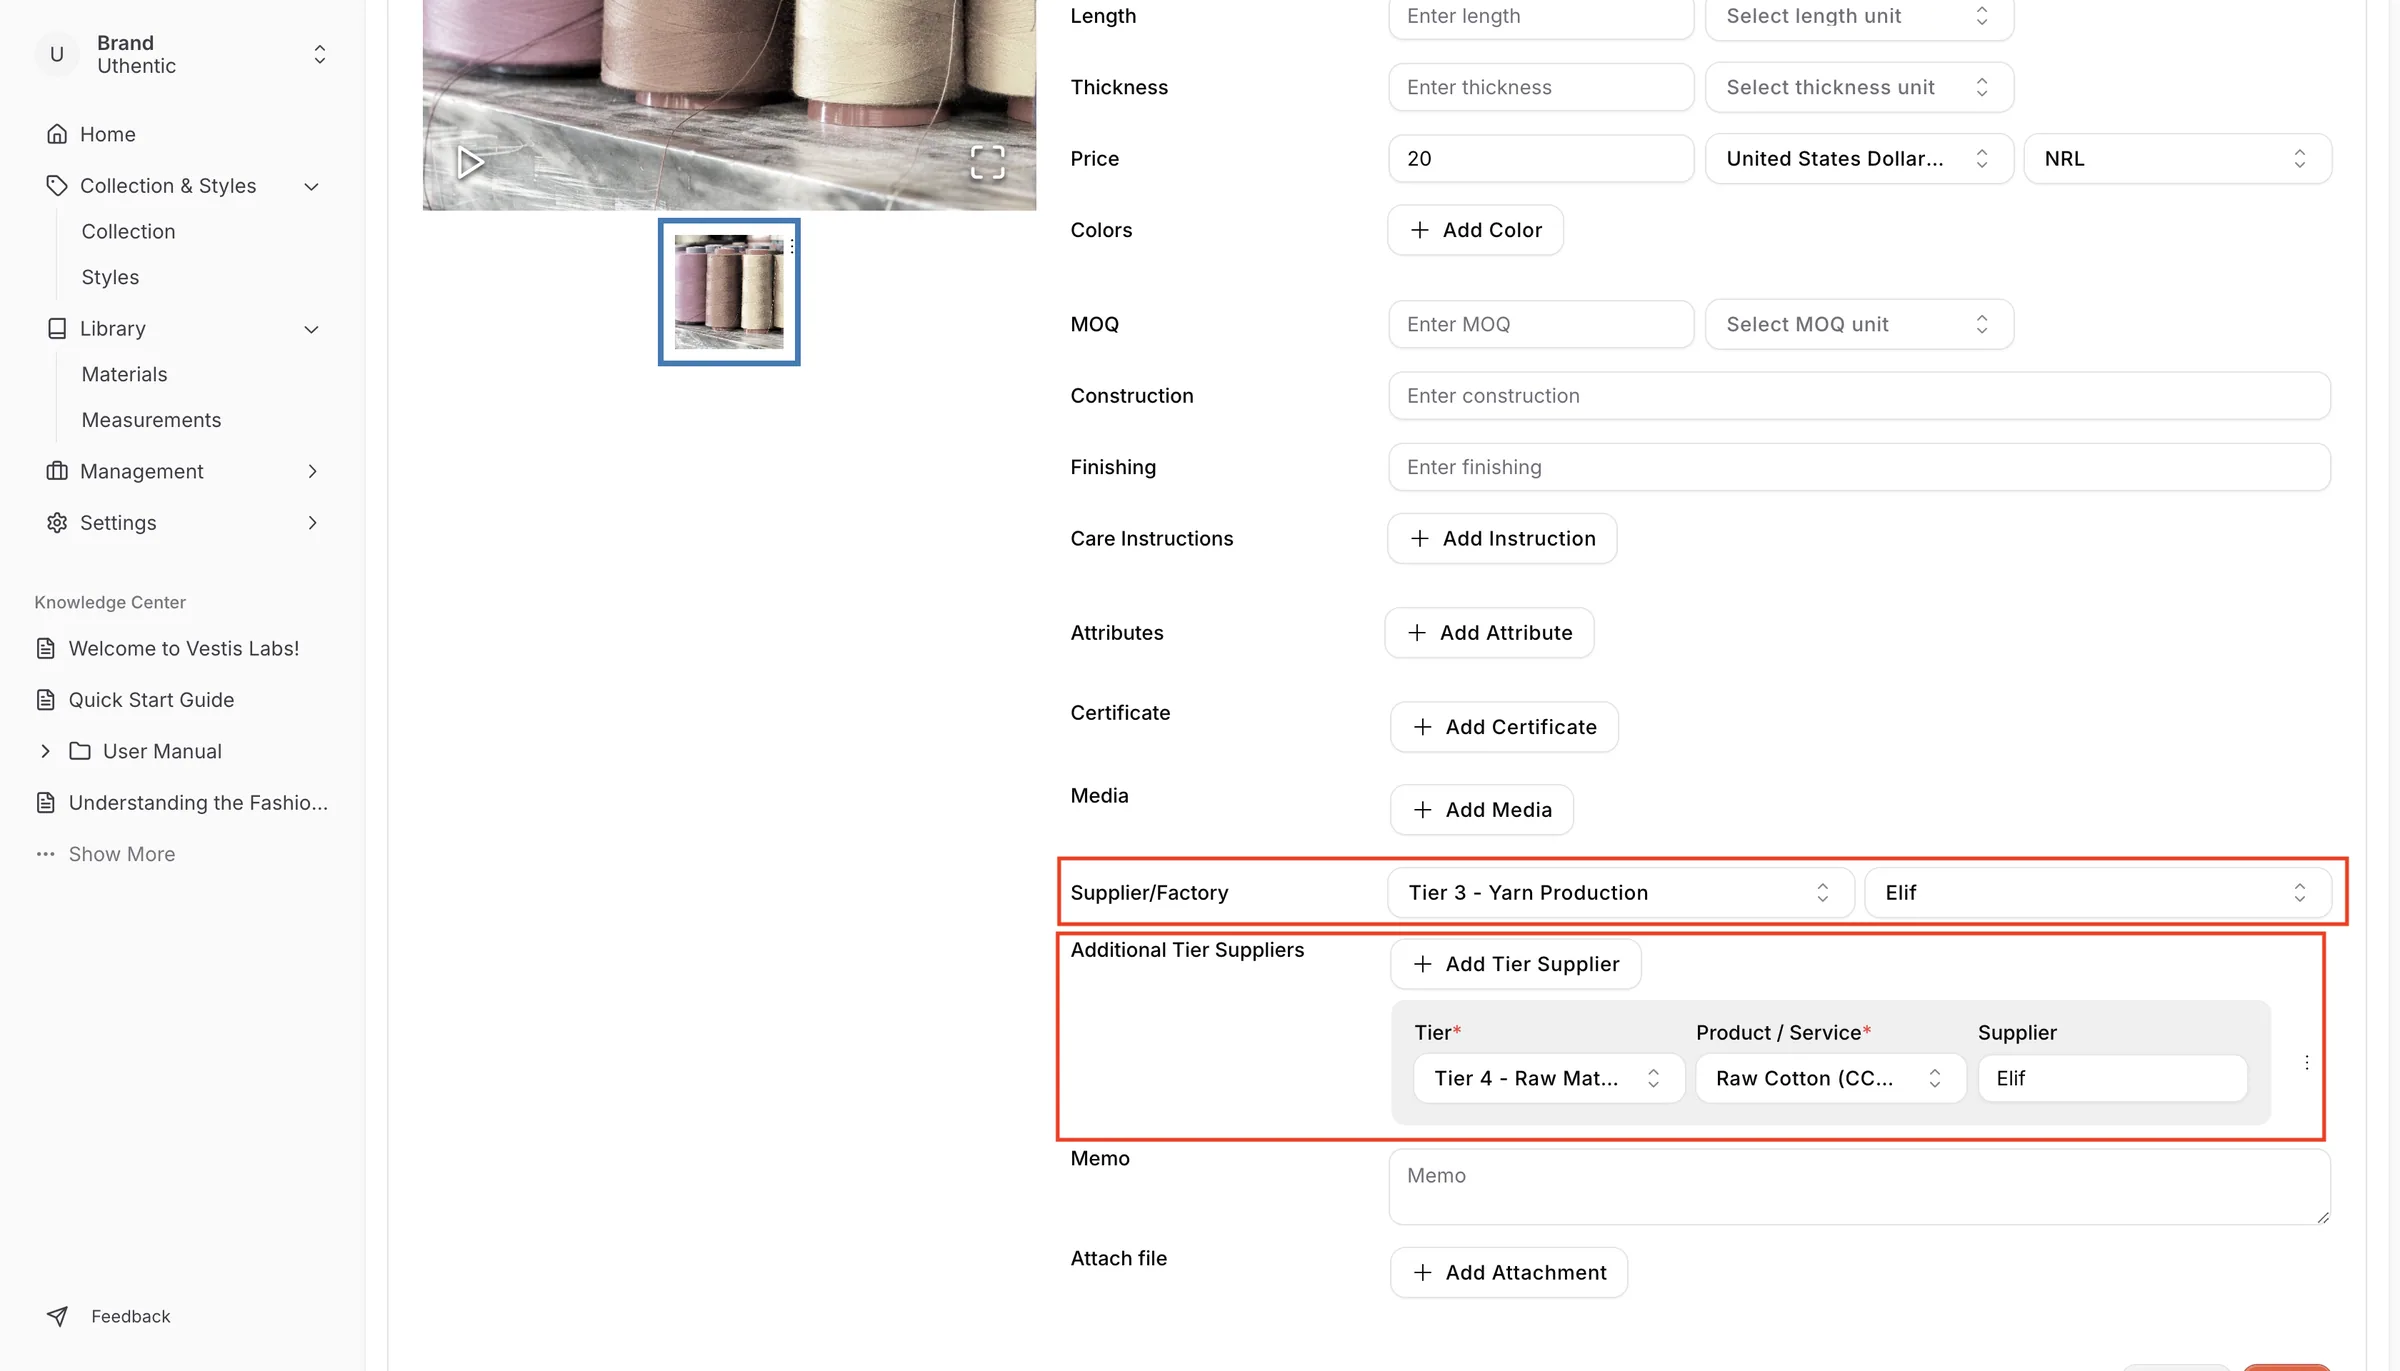This screenshot has width=2400, height=1371.
Task: Click the Settings gear icon
Action: pyautogui.click(x=57, y=523)
